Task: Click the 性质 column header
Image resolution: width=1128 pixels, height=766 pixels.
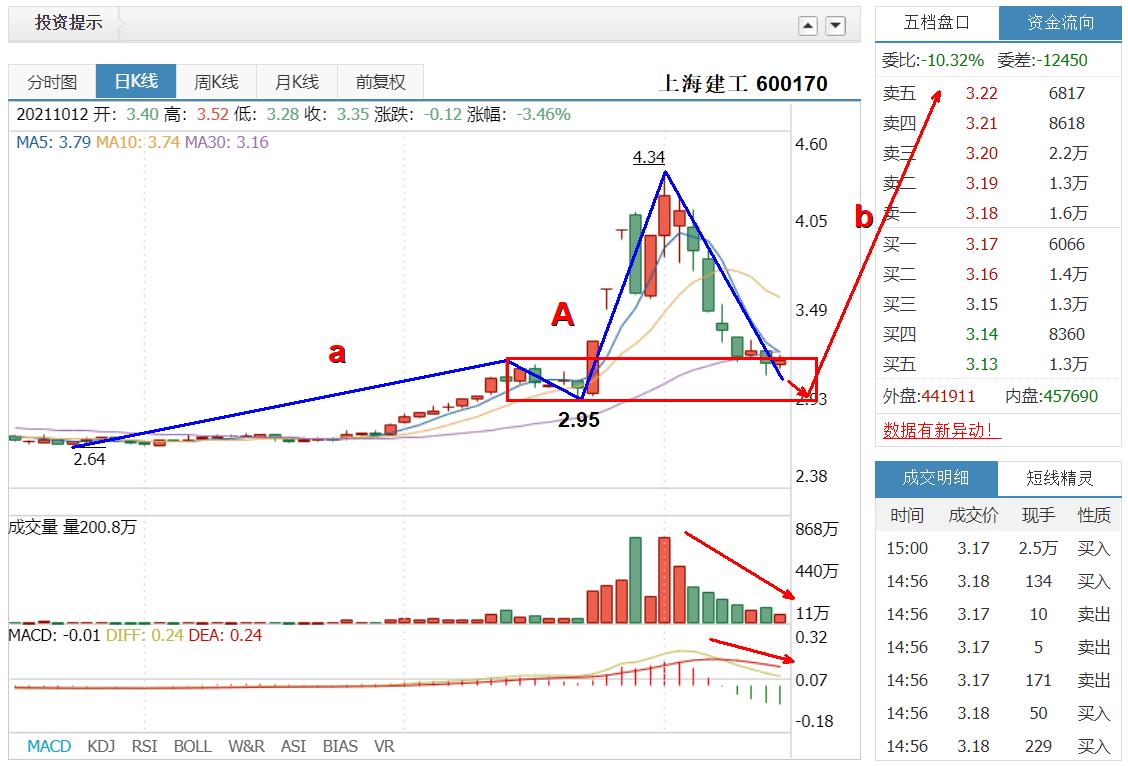Action: pyautogui.click(x=1093, y=515)
